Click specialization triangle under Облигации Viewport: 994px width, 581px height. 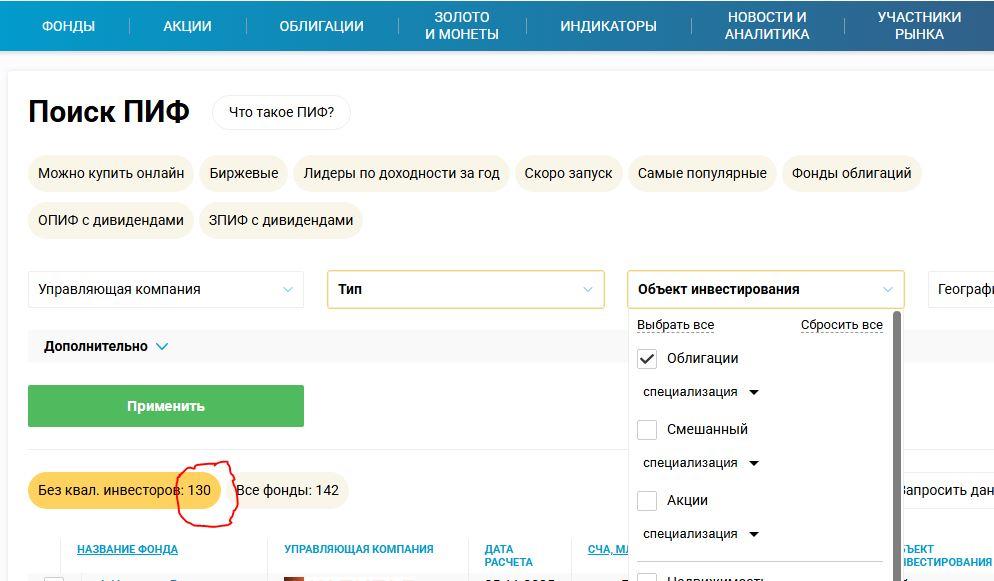(x=754, y=392)
